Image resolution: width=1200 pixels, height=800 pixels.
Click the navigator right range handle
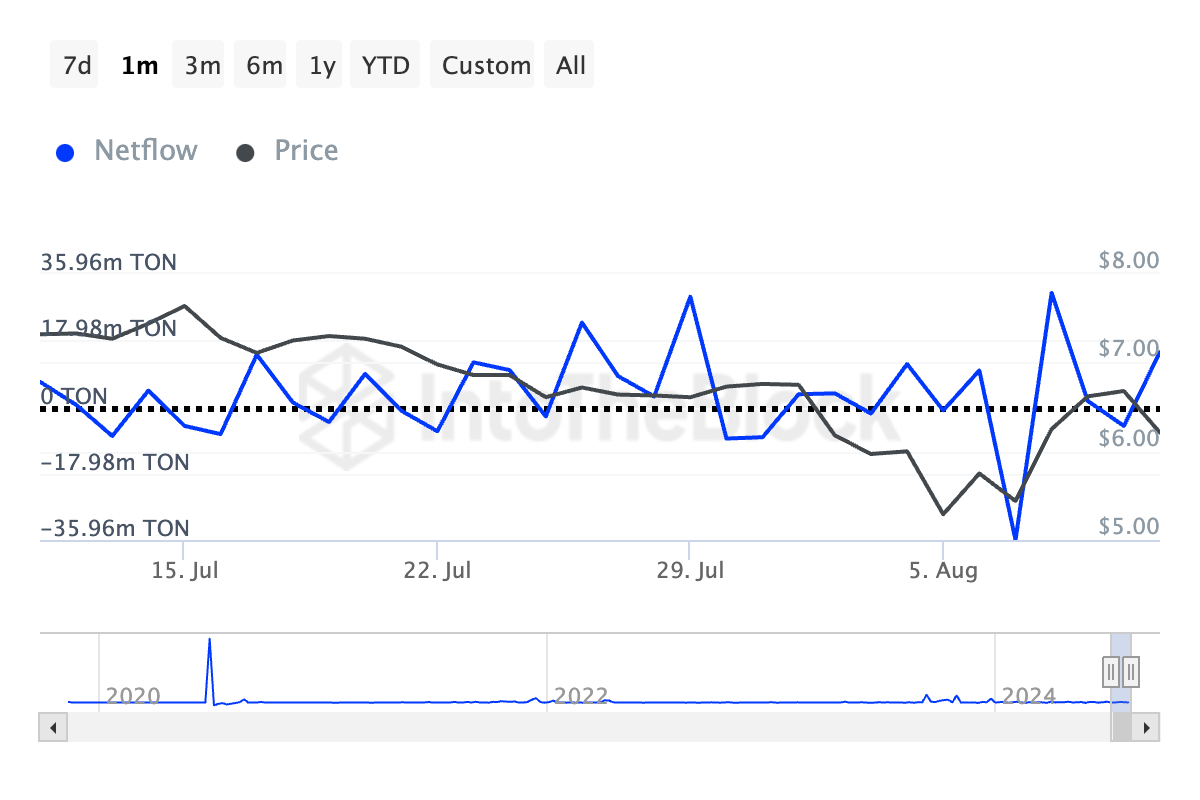(1131, 670)
